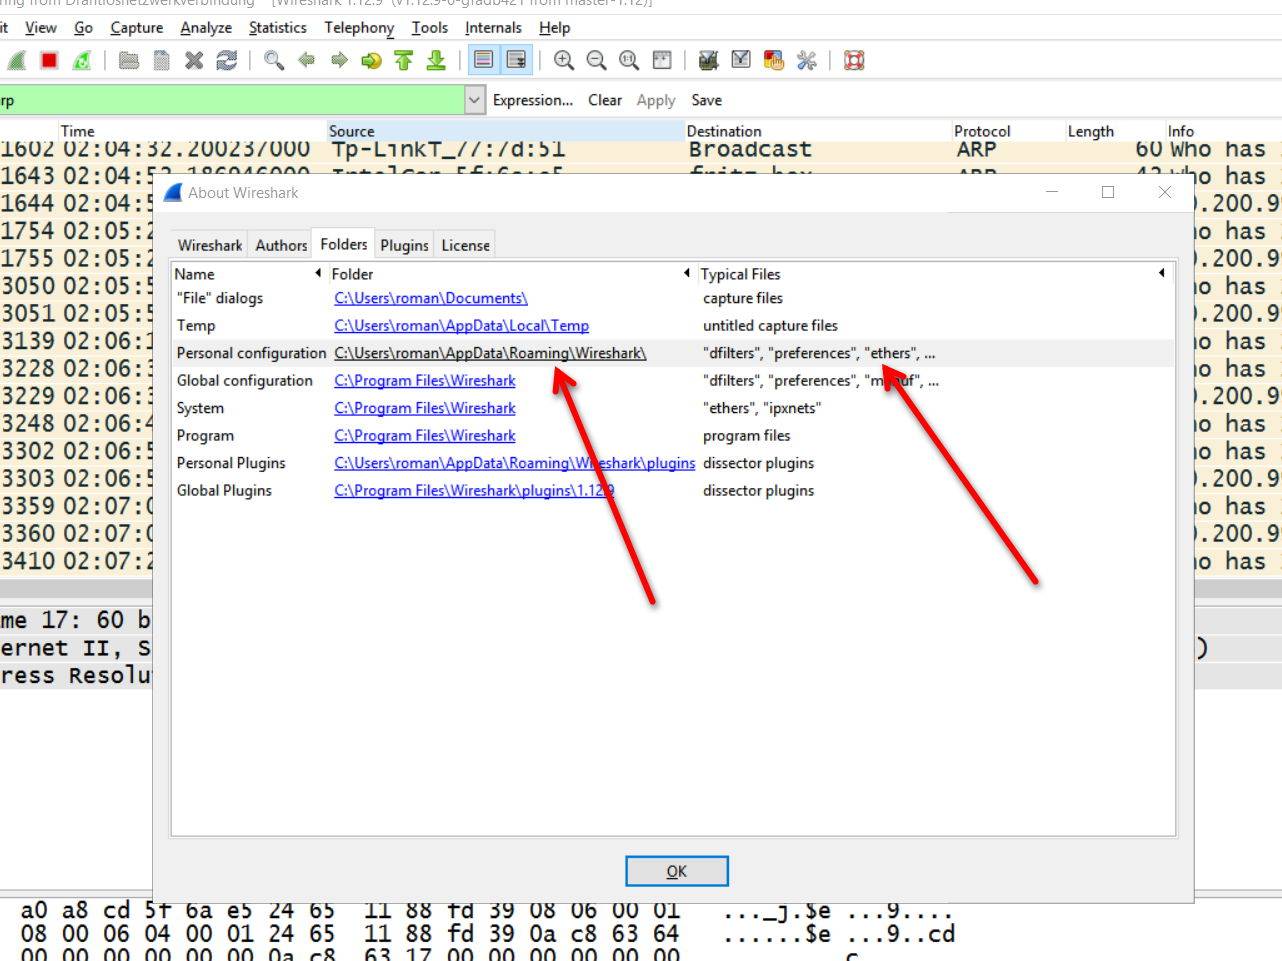The width and height of the screenshot is (1282, 961).
Task: Edit display filter icon
Action: [741, 61]
